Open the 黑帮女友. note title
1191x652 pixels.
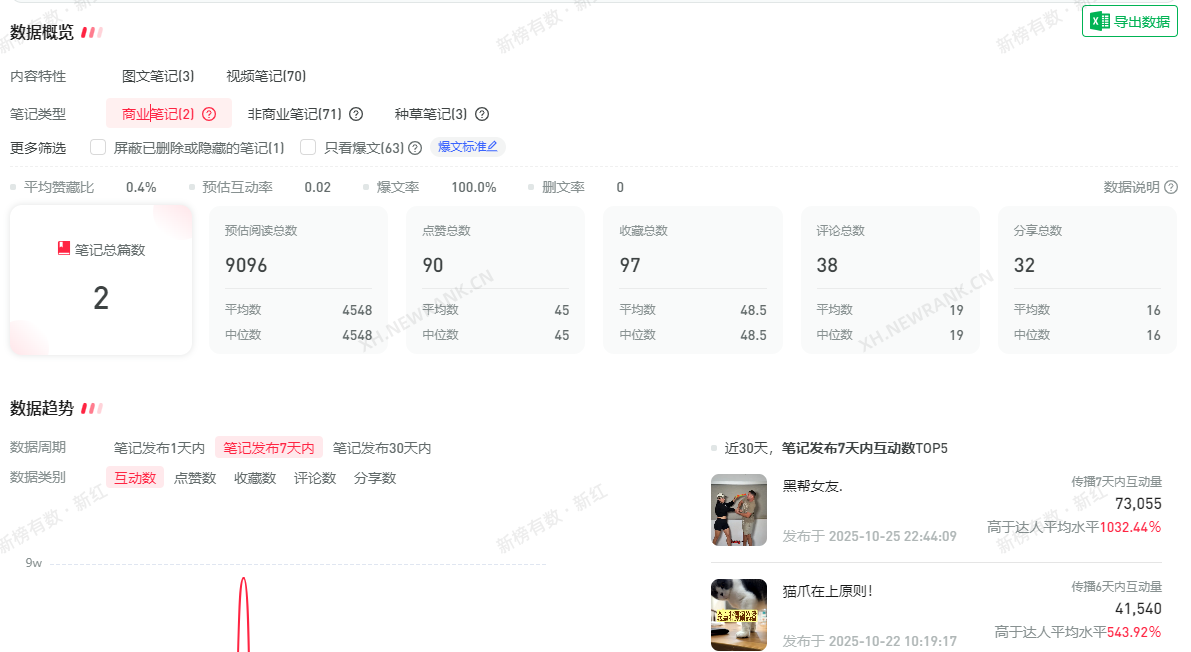point(812,487)
